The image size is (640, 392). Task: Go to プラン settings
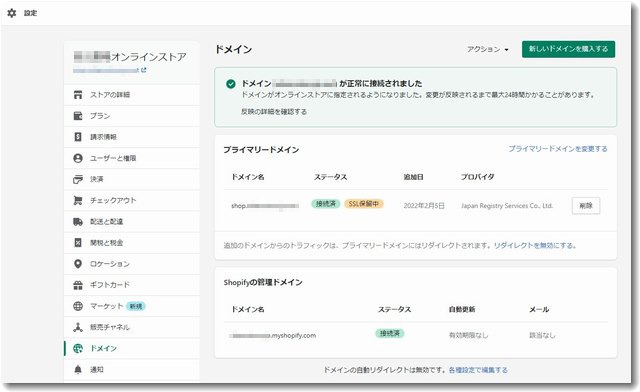click(131, 116)
